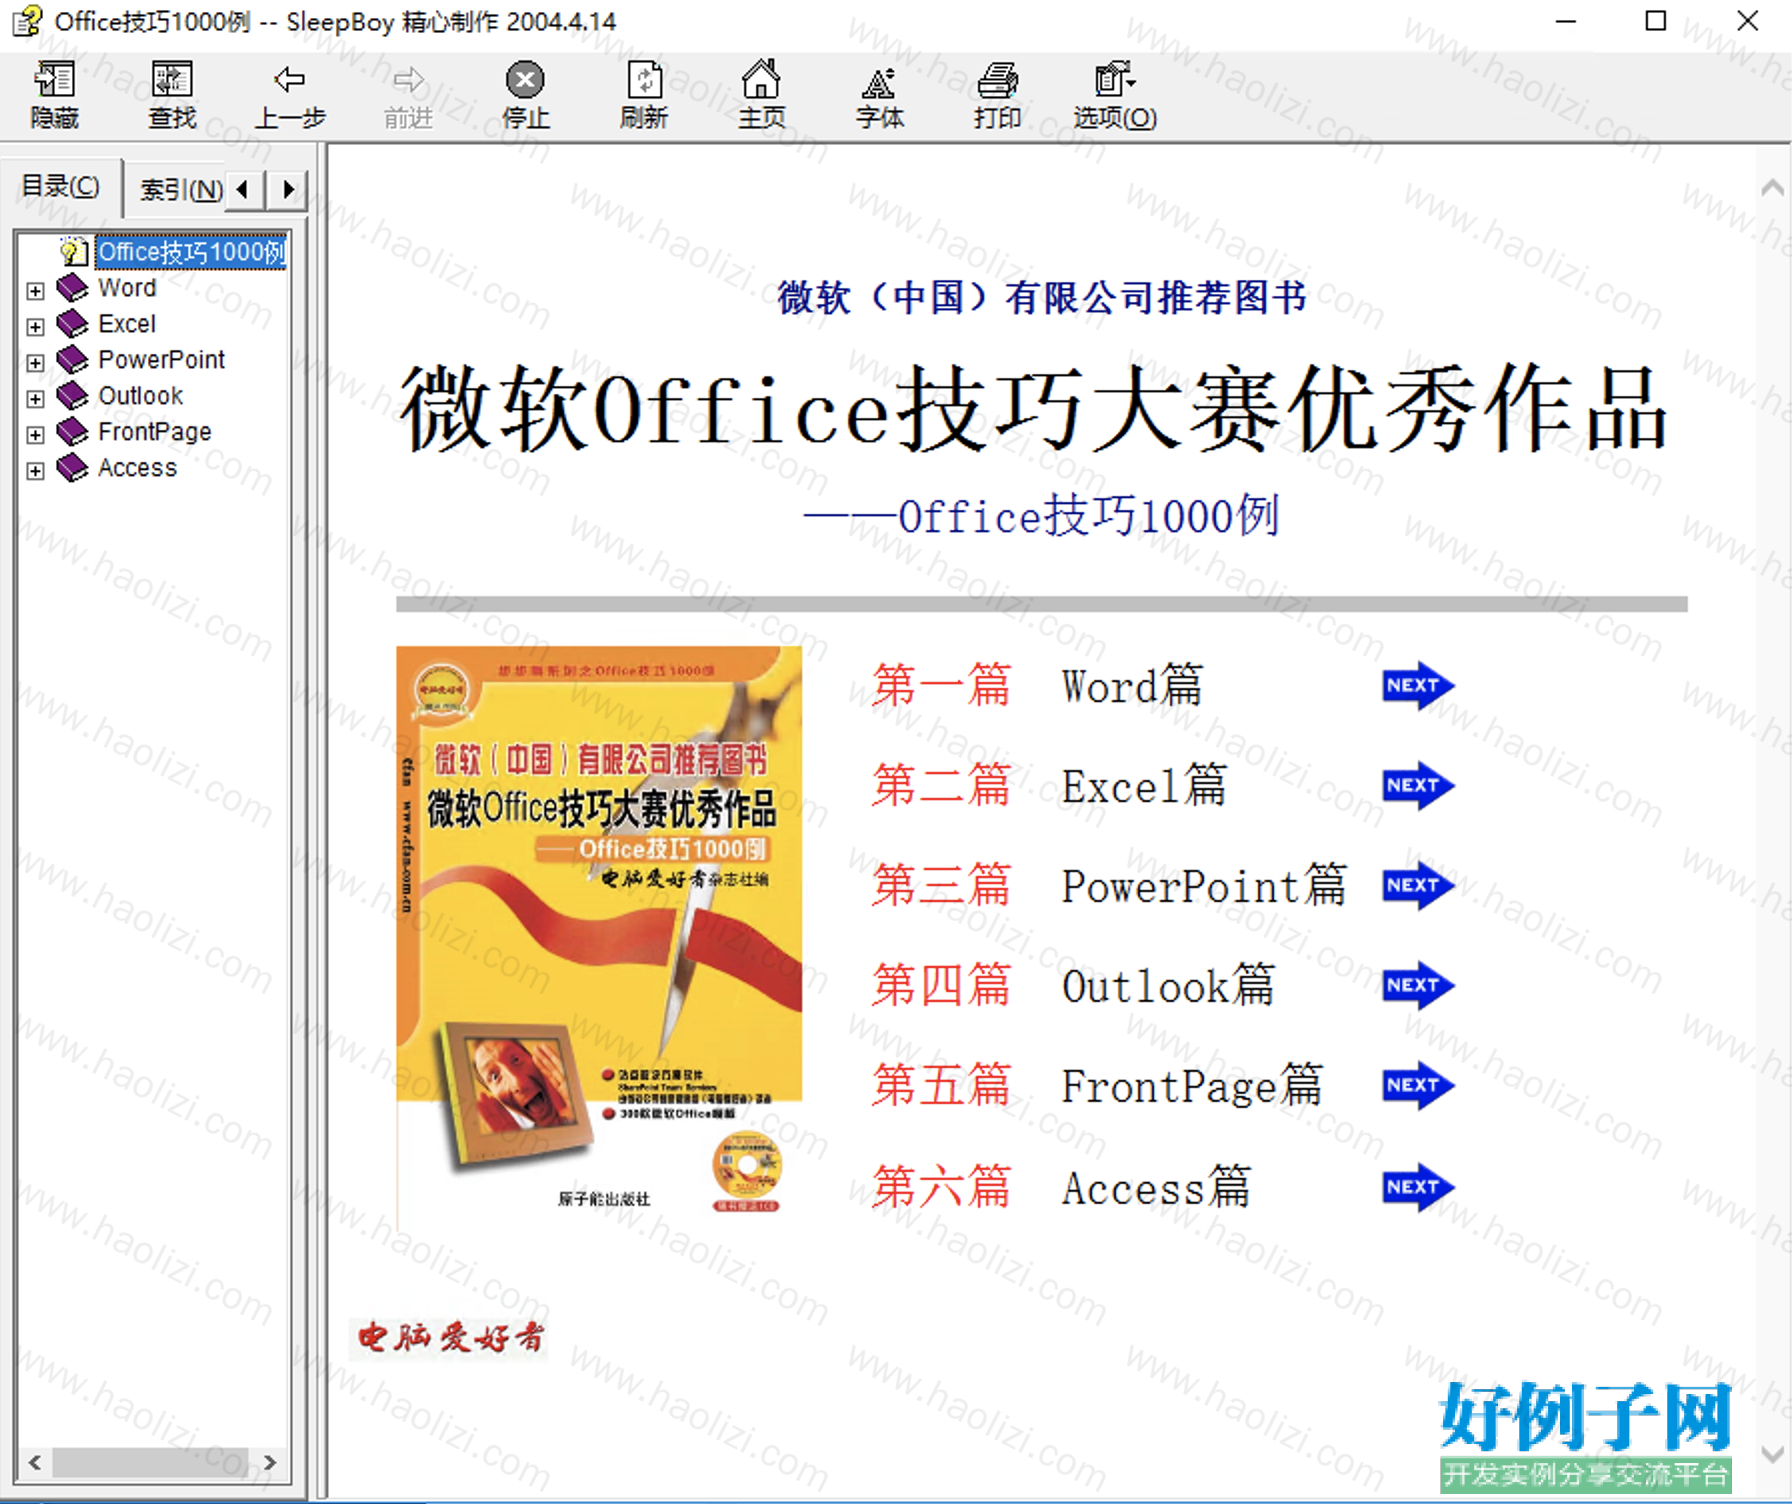Expand the Access tree node
Image resolution: width=1792 pixels, height=1504 pixels.
(x=36, y=471)
